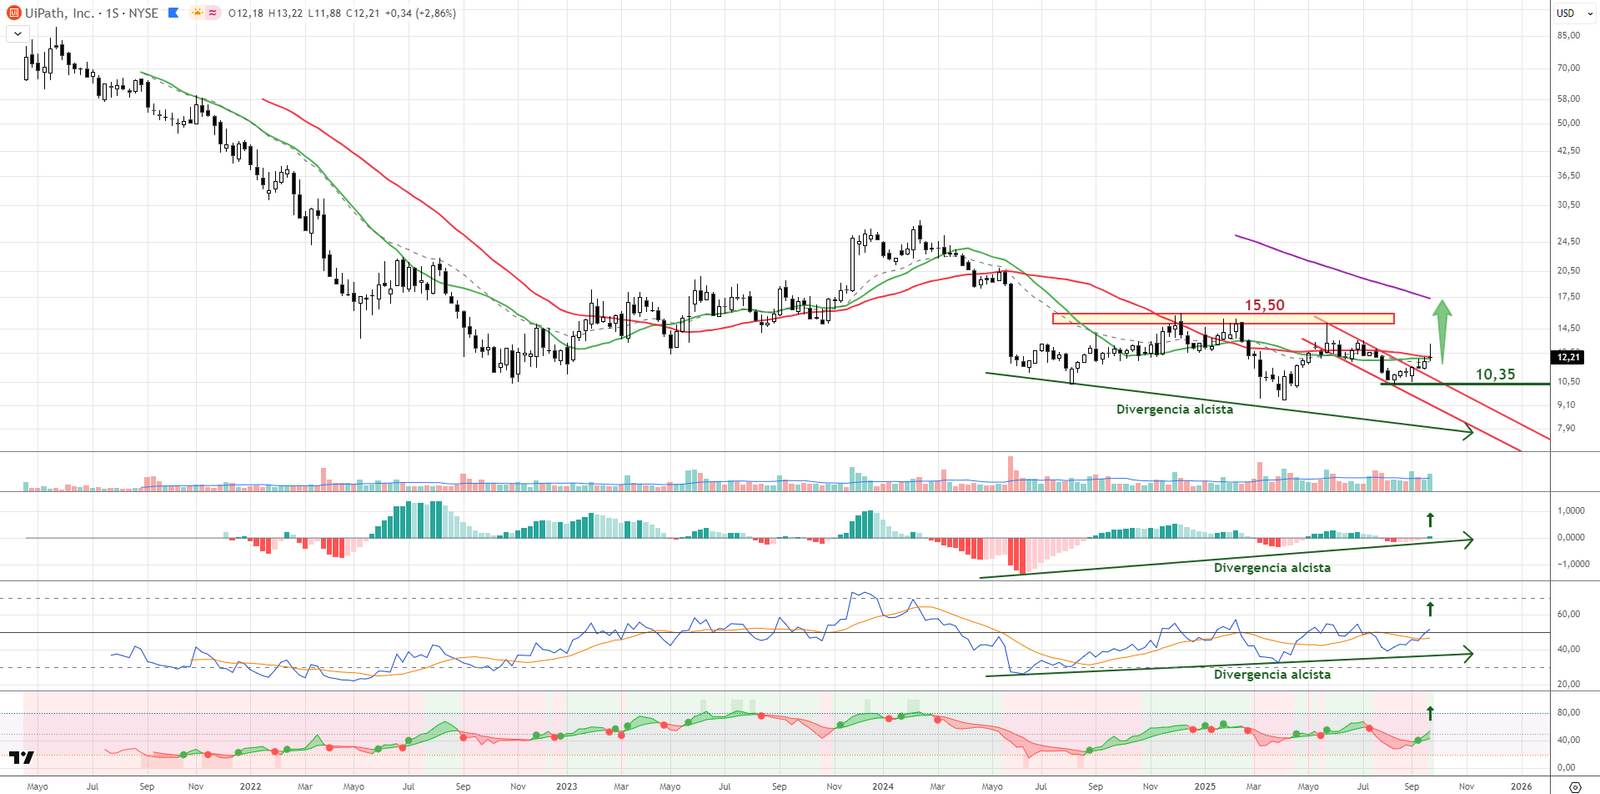Click the pink wavy data status icon
Viewport: 1600px width, 794px height.
[213, 13]
